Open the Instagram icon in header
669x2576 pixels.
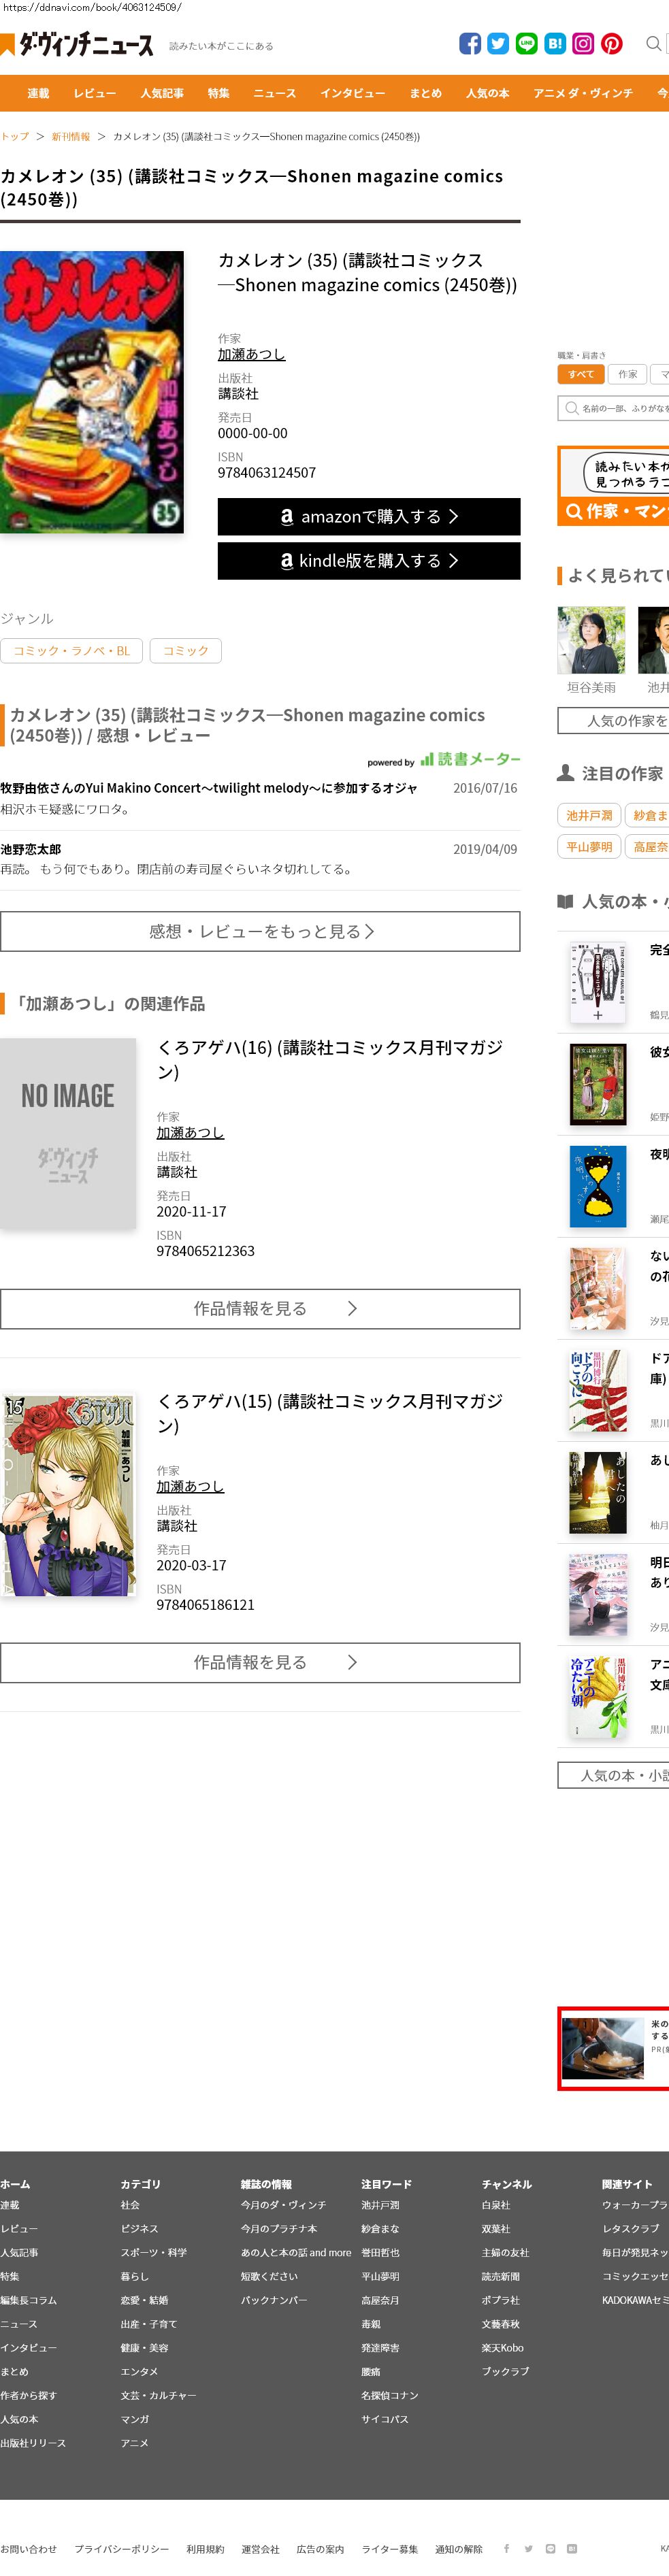click(583, 43)
